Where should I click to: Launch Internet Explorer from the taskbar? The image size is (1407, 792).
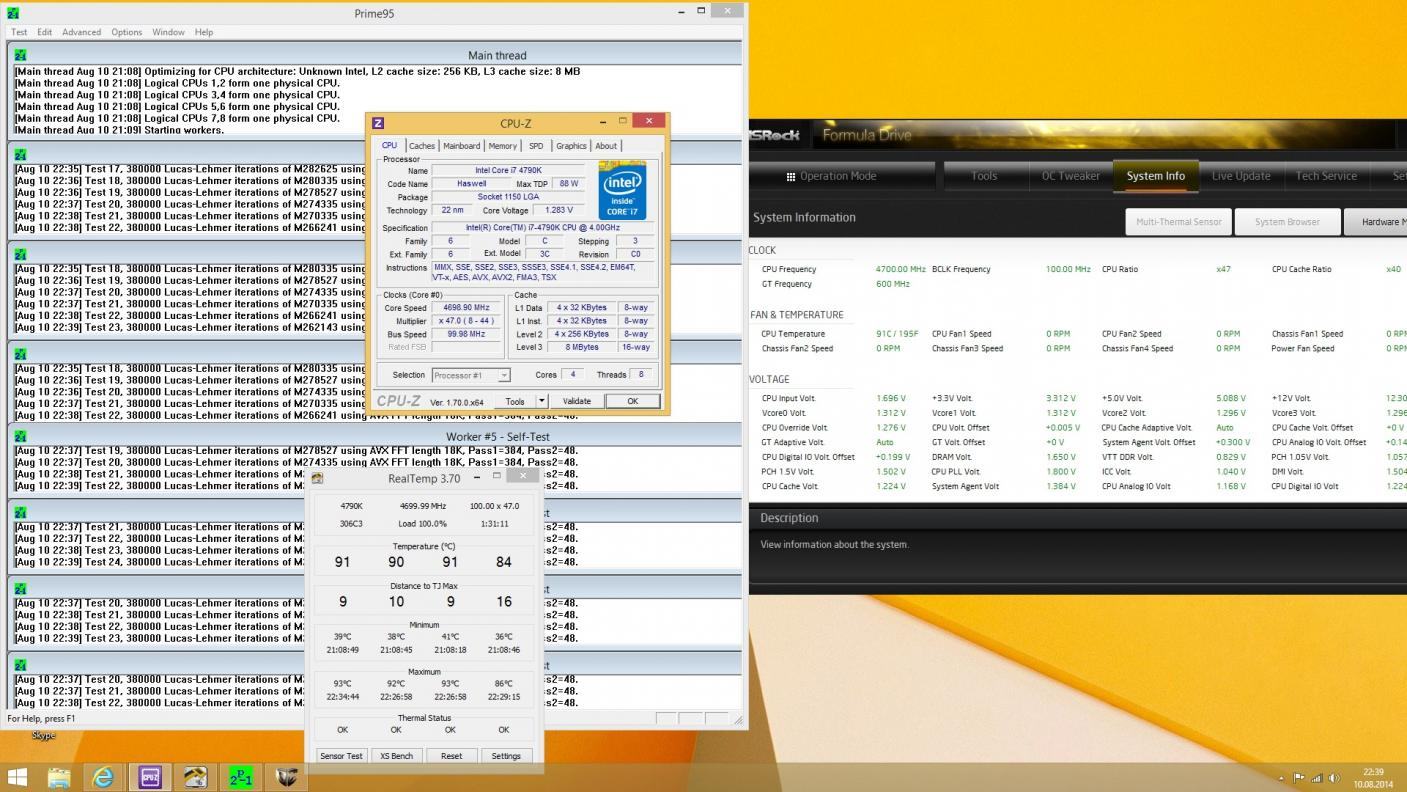(103, 777)
